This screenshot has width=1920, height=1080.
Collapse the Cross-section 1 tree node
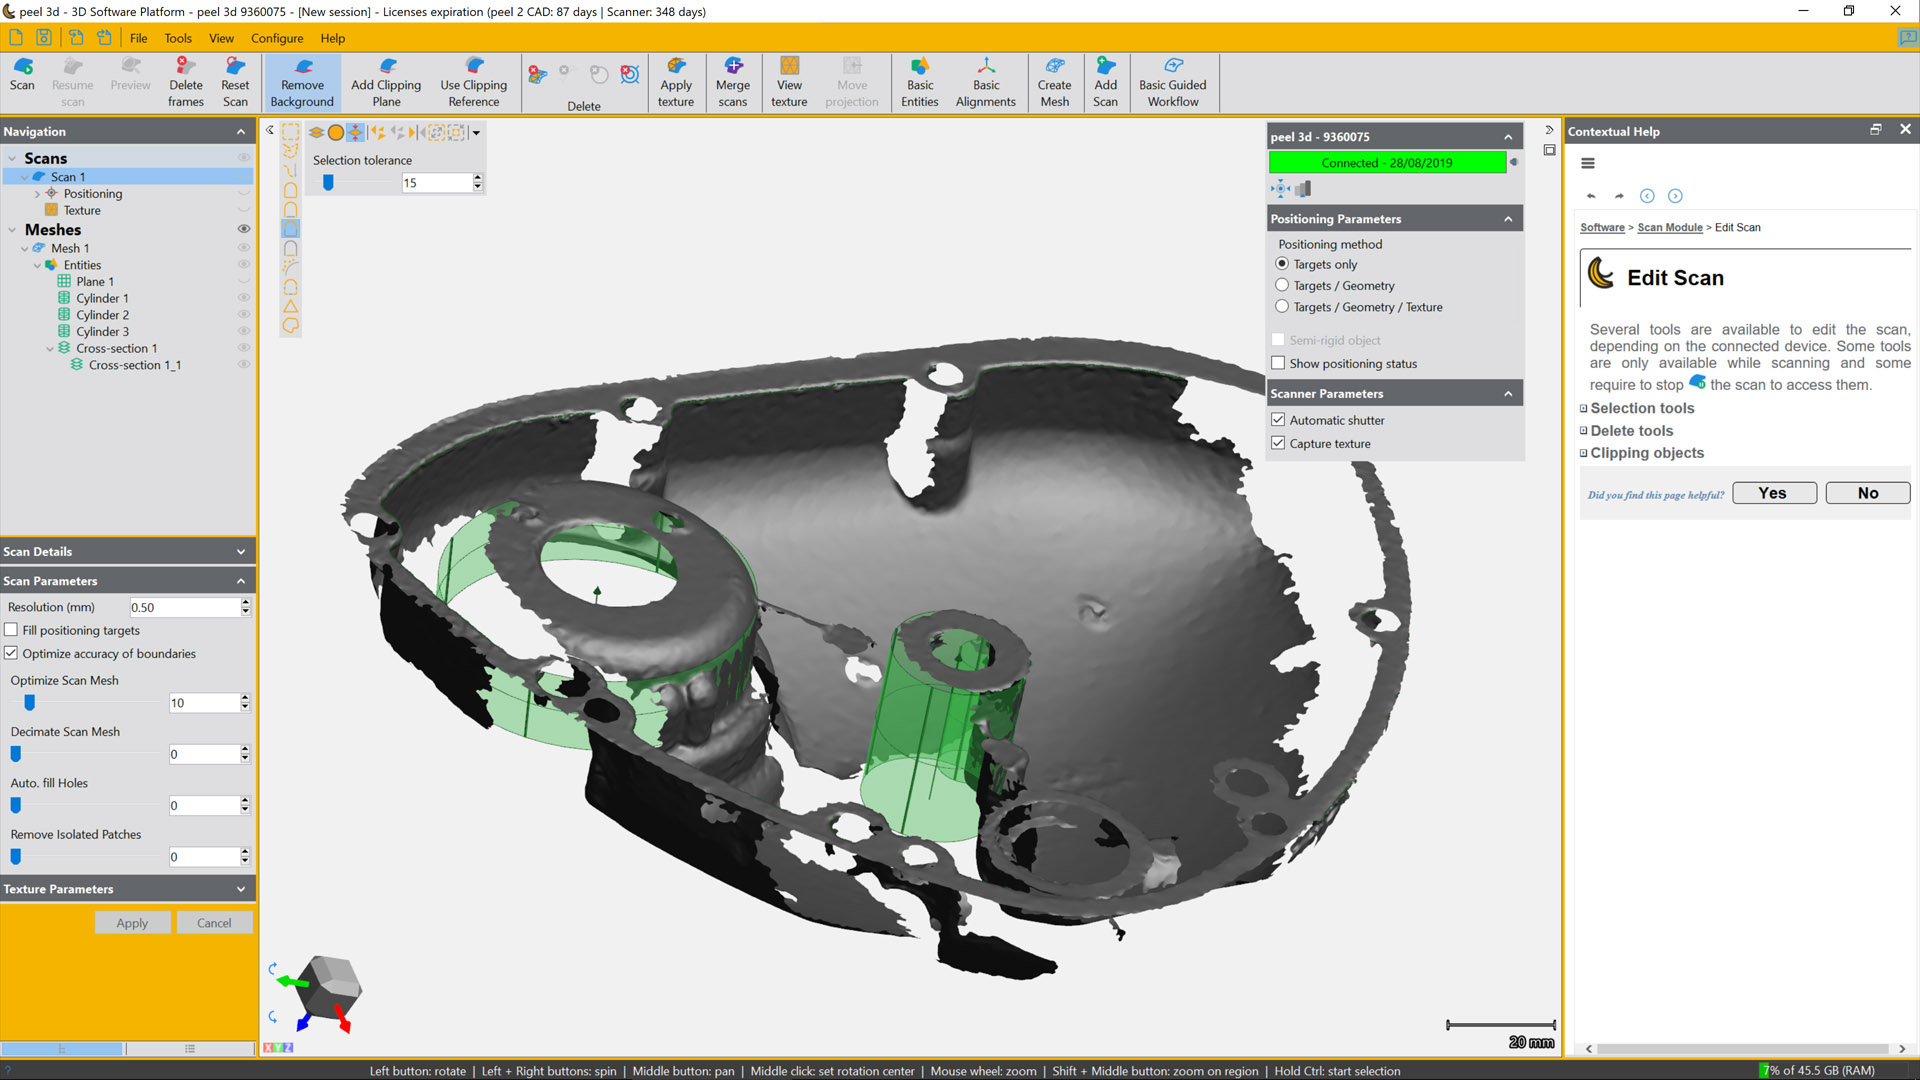click(50, 349)
